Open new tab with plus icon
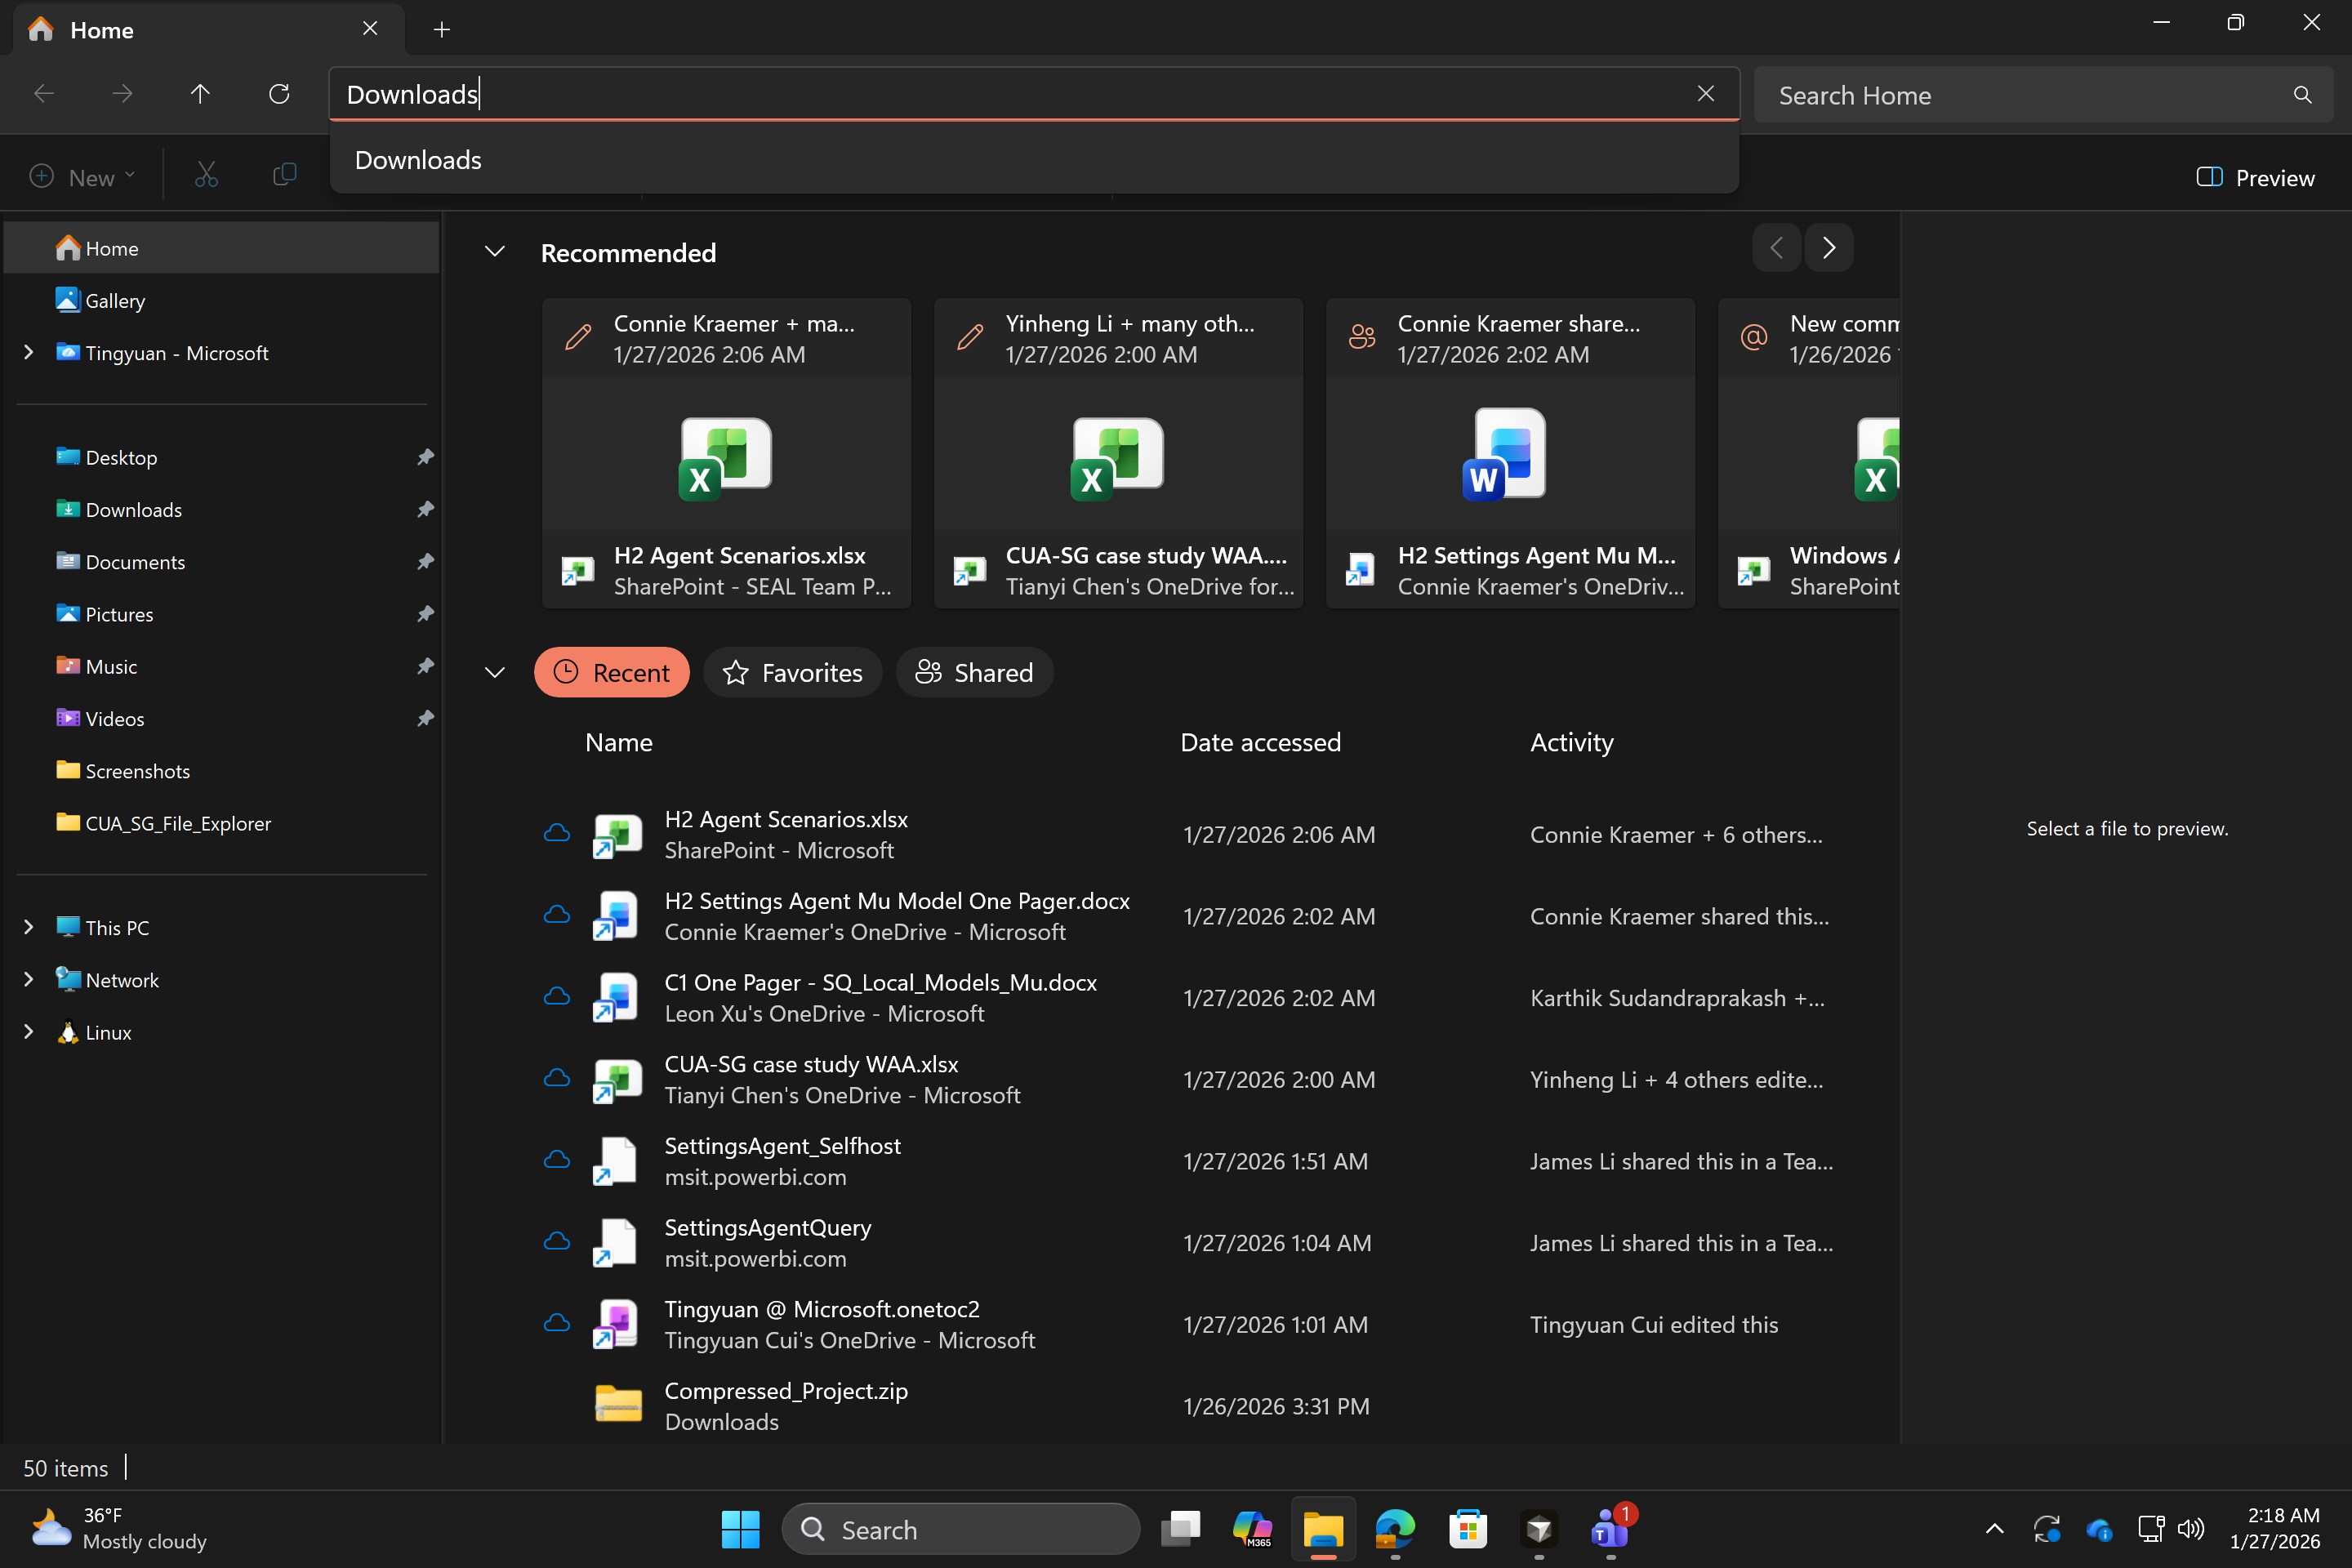The height and width of the screenshot is (1568, 2352). click(442, 30)
